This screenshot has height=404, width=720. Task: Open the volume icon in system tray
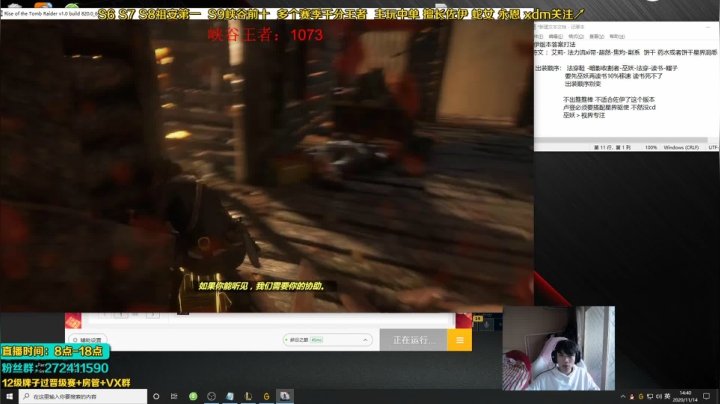[x=658, y=396]
